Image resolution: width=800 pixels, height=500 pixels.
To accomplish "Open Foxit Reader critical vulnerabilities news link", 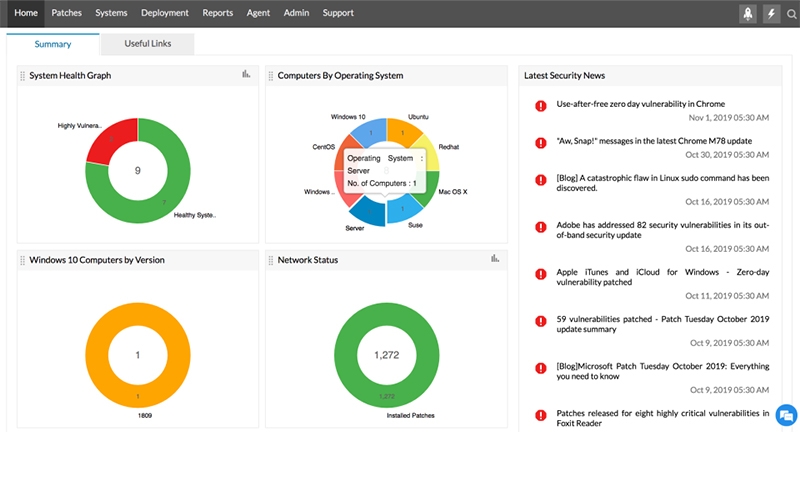I will pyautogui.click(x=662, y=418).
